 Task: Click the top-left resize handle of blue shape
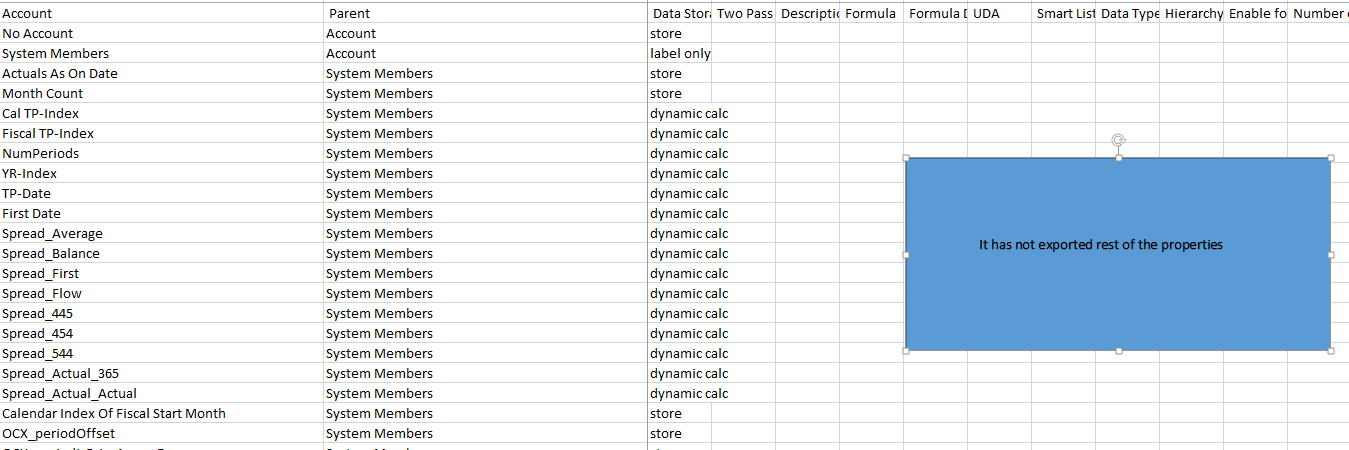[906, 158]
